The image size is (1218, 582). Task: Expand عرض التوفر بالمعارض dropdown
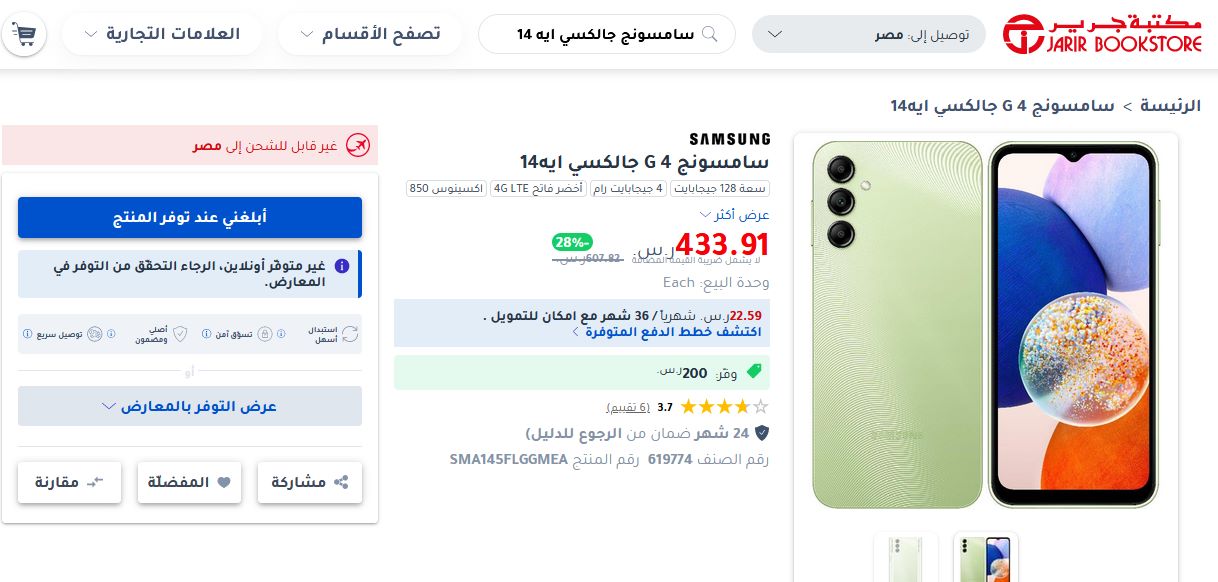[x=190, y=406]
